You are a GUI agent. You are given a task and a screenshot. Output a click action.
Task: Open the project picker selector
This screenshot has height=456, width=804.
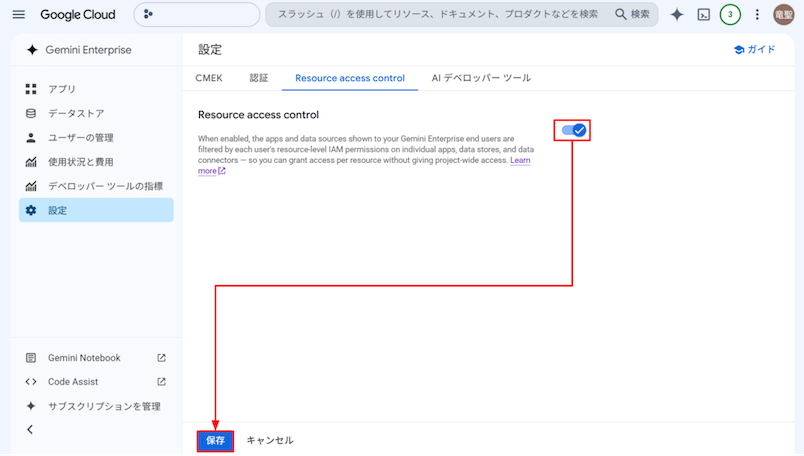(x=197, y=14)
